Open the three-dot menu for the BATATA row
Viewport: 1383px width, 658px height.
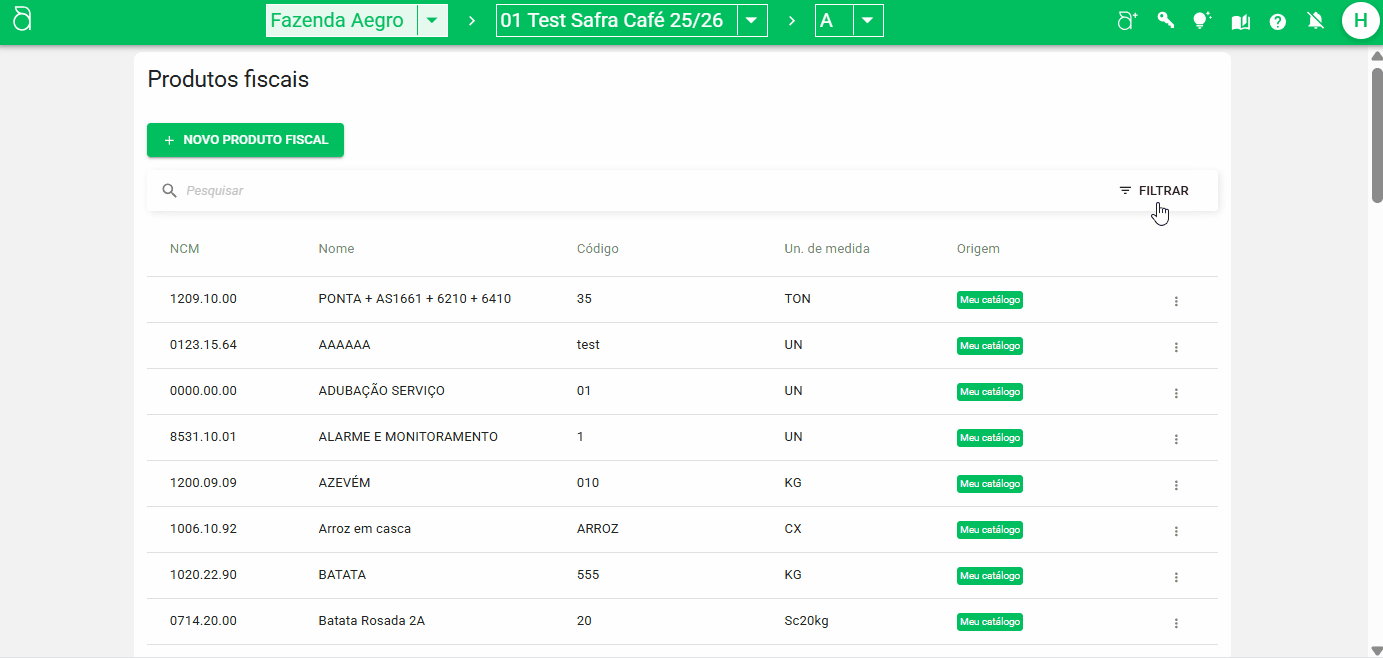point(1176,576)
